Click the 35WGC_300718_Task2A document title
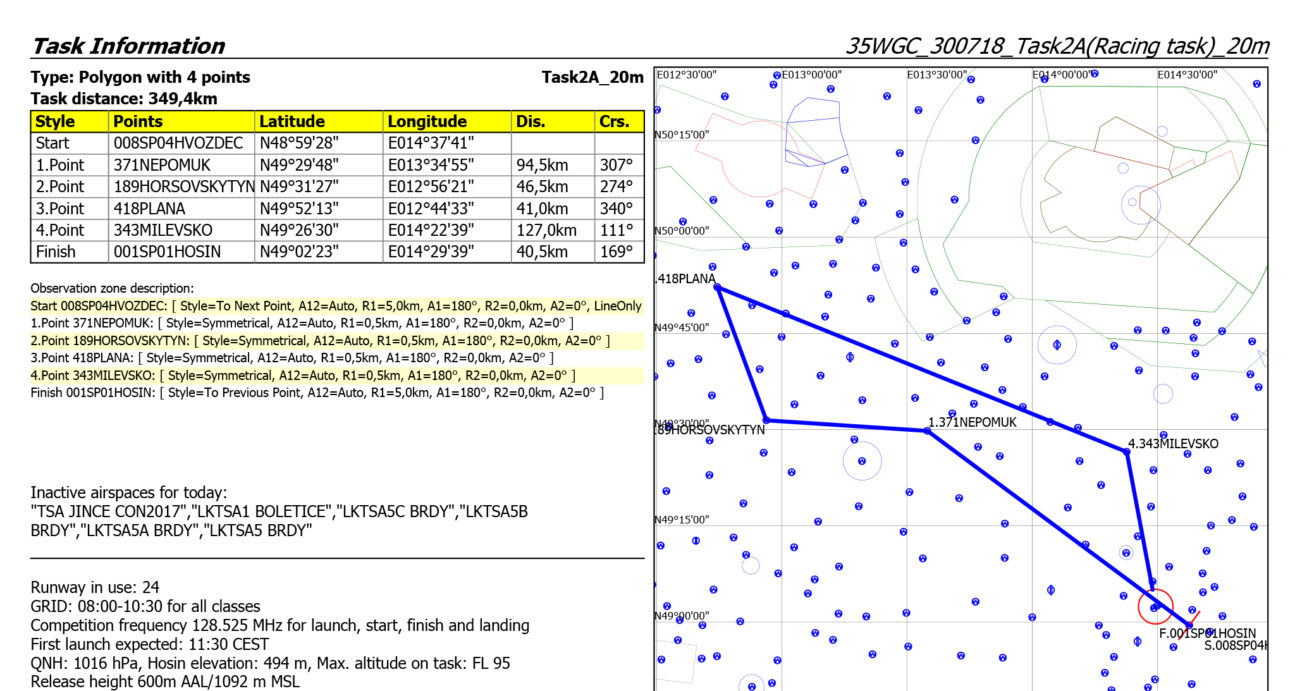 [x=1057, y=46]
